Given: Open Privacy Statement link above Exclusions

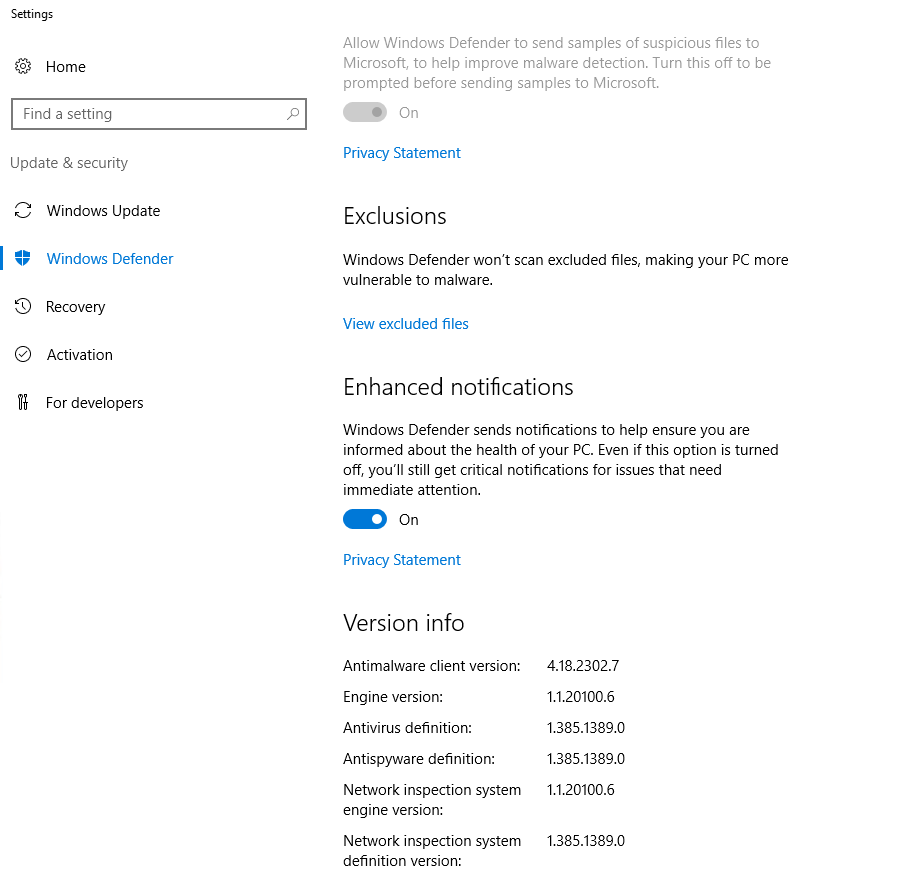Looking at the screenshot, I should click(401, 153).
